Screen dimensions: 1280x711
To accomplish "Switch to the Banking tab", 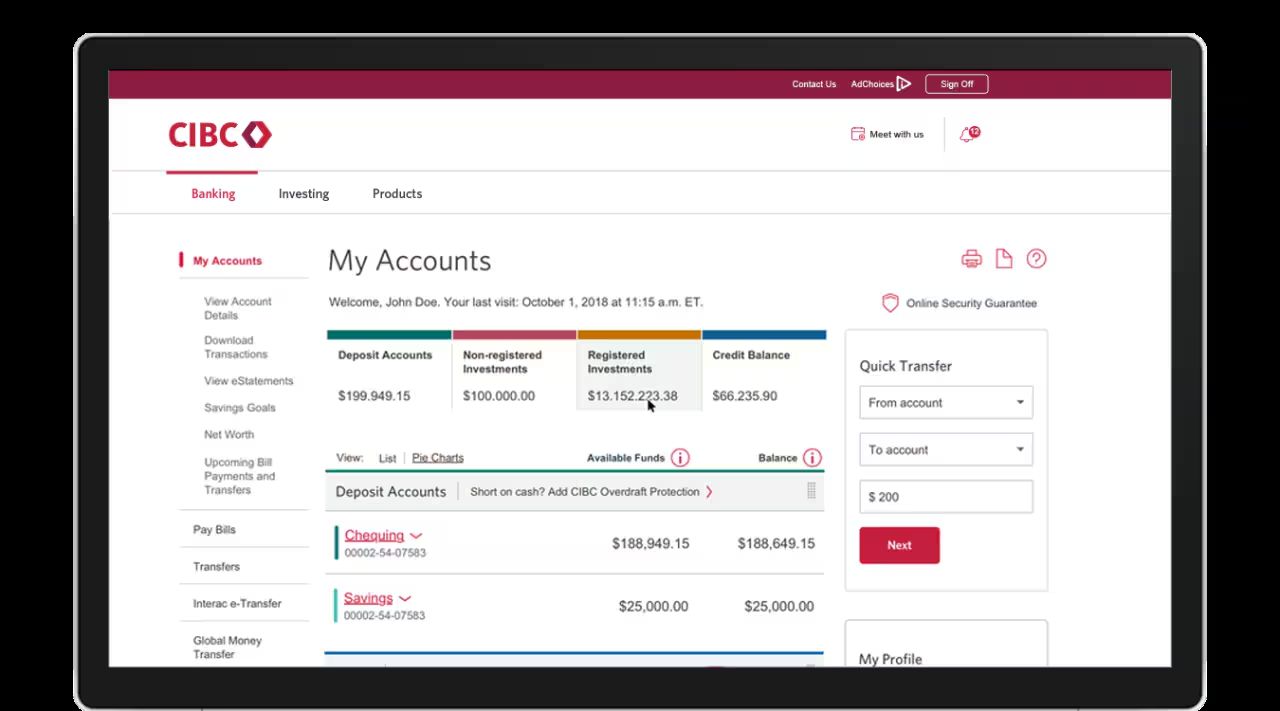I will click(213, 194).
